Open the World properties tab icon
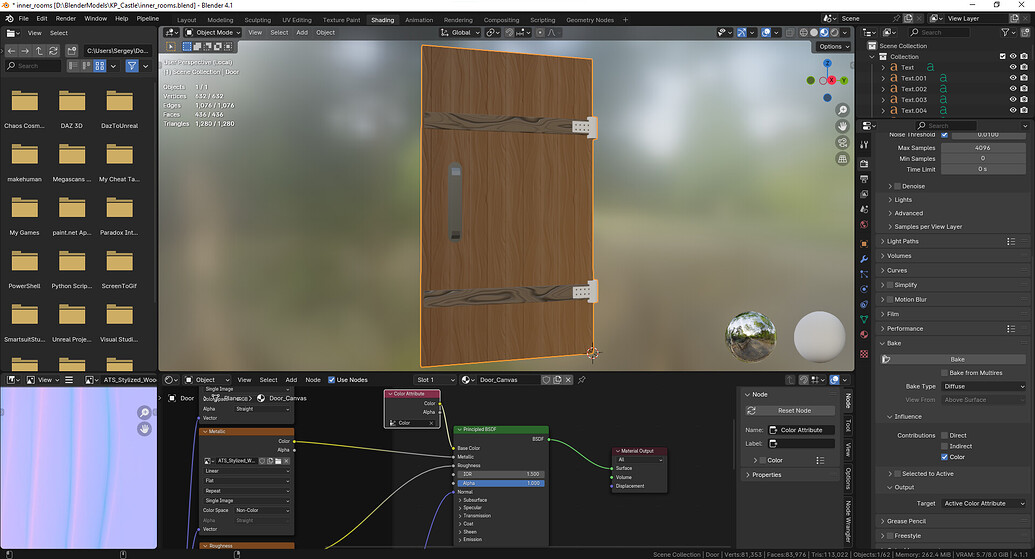The image size is (1035, 559). click(x=864, y=224)
